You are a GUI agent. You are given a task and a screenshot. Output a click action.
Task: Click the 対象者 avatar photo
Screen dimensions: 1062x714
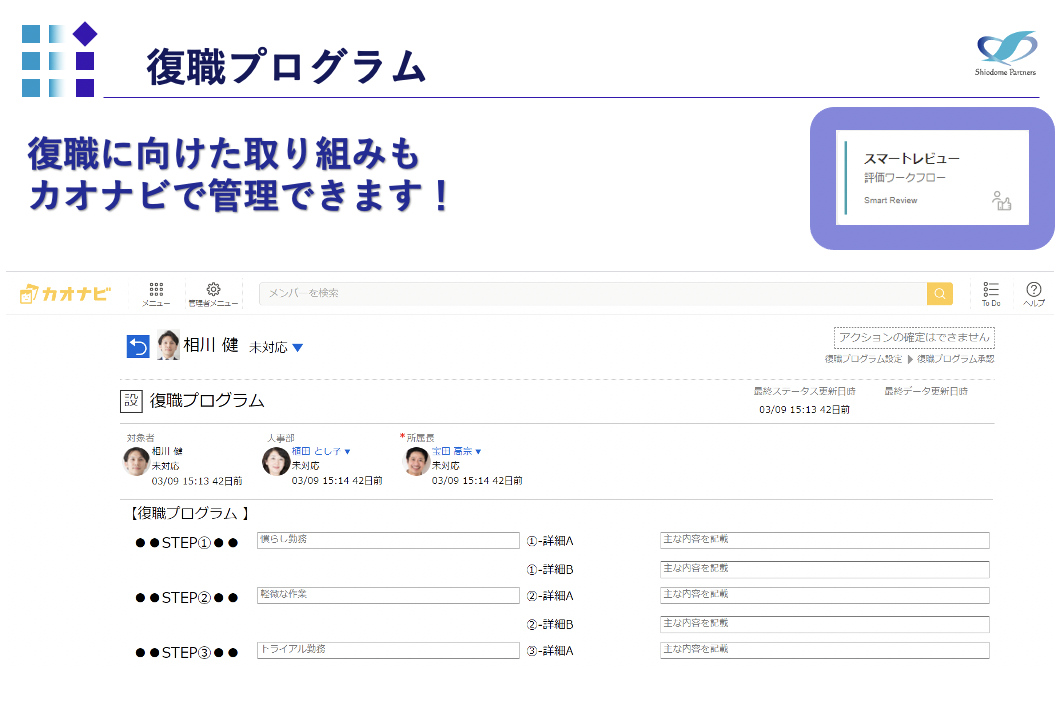pos(136,461)
